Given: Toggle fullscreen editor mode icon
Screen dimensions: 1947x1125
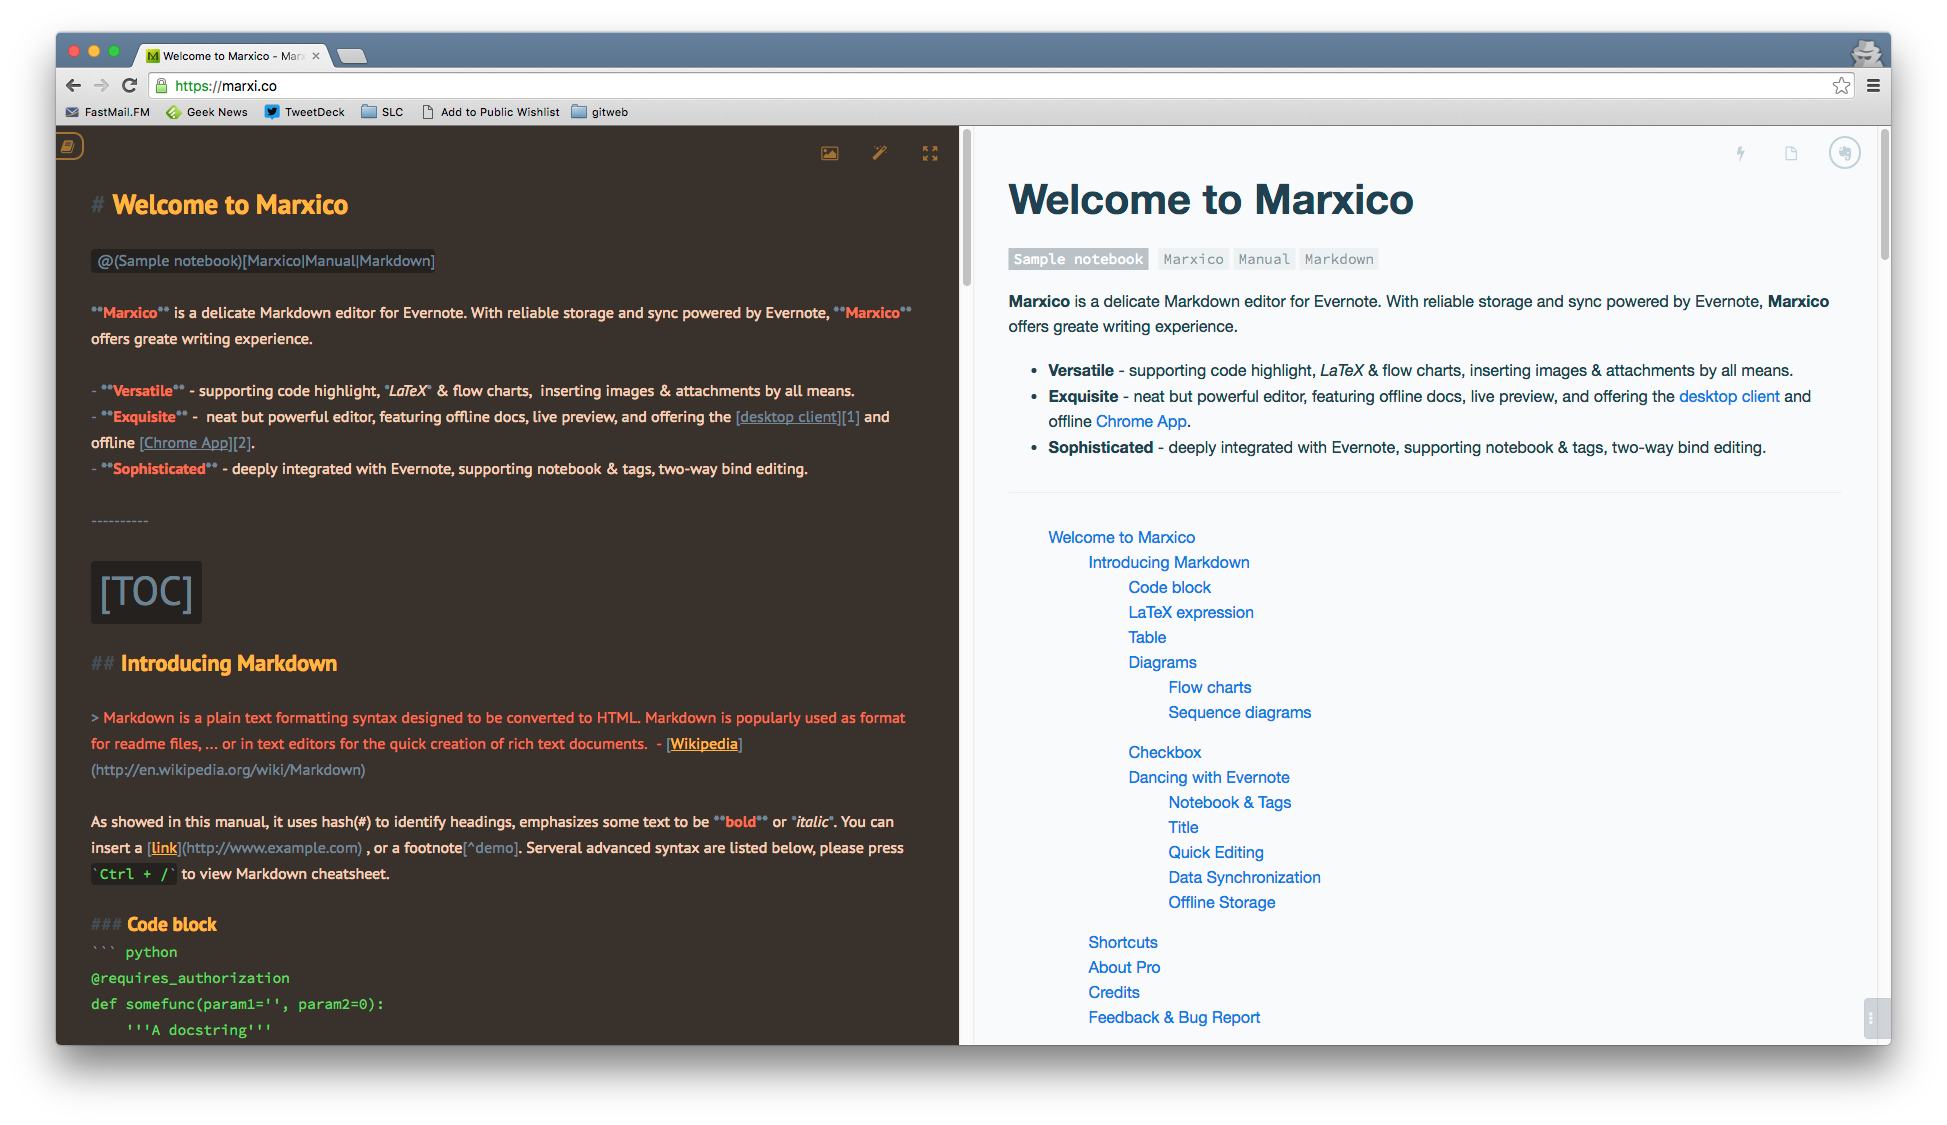Looking at the screenshot, I should 930,153.
